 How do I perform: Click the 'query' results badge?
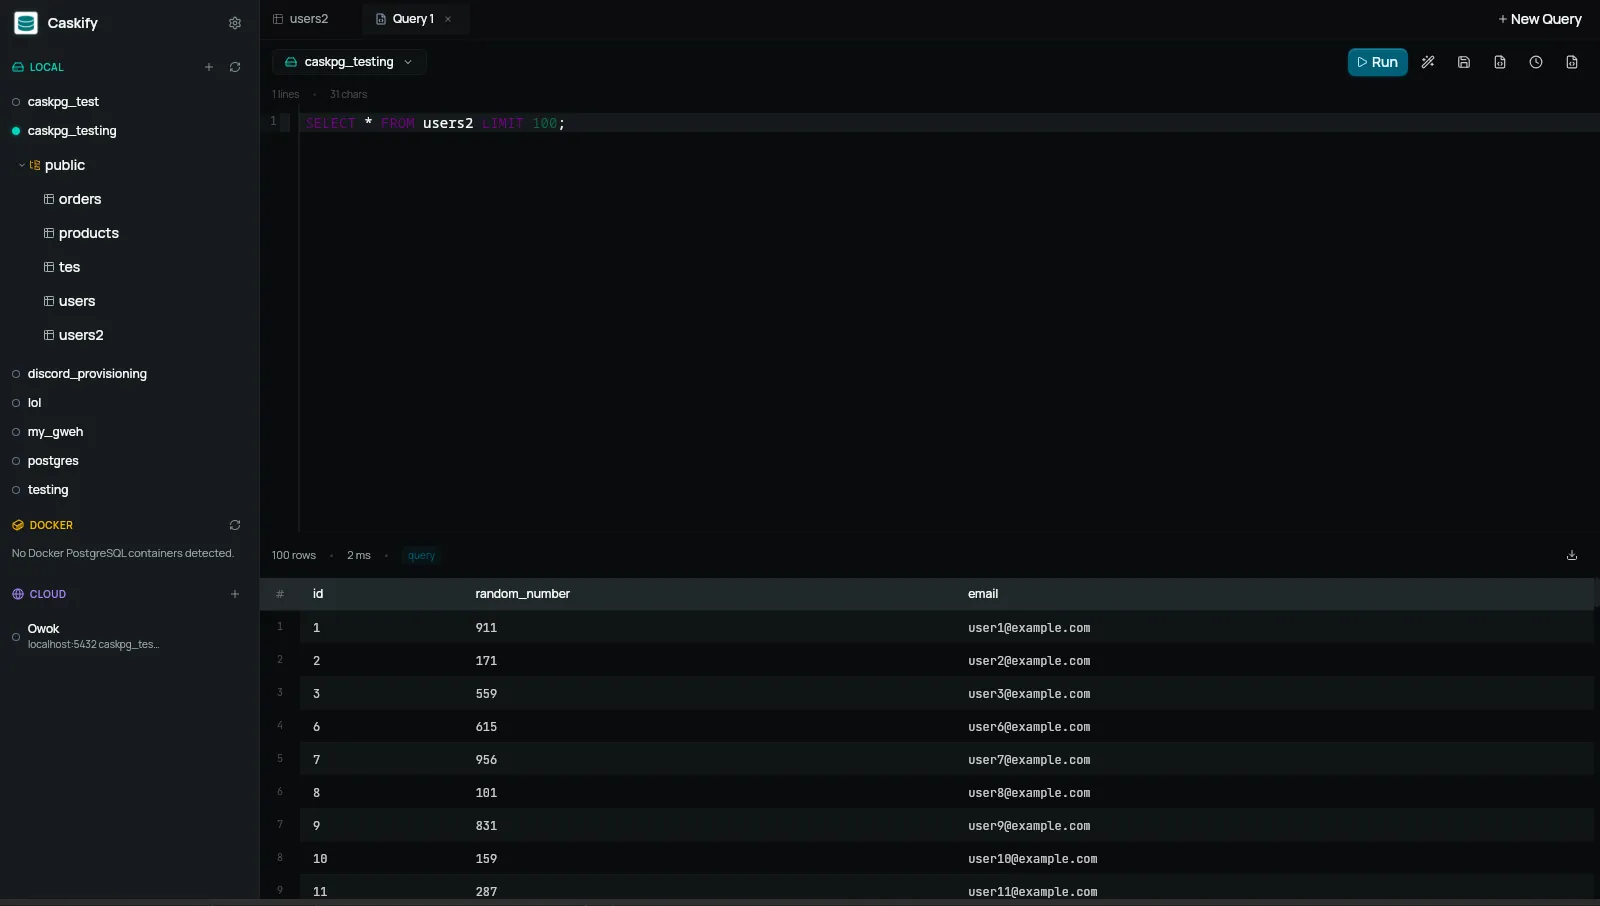click(x=421, y=555)
